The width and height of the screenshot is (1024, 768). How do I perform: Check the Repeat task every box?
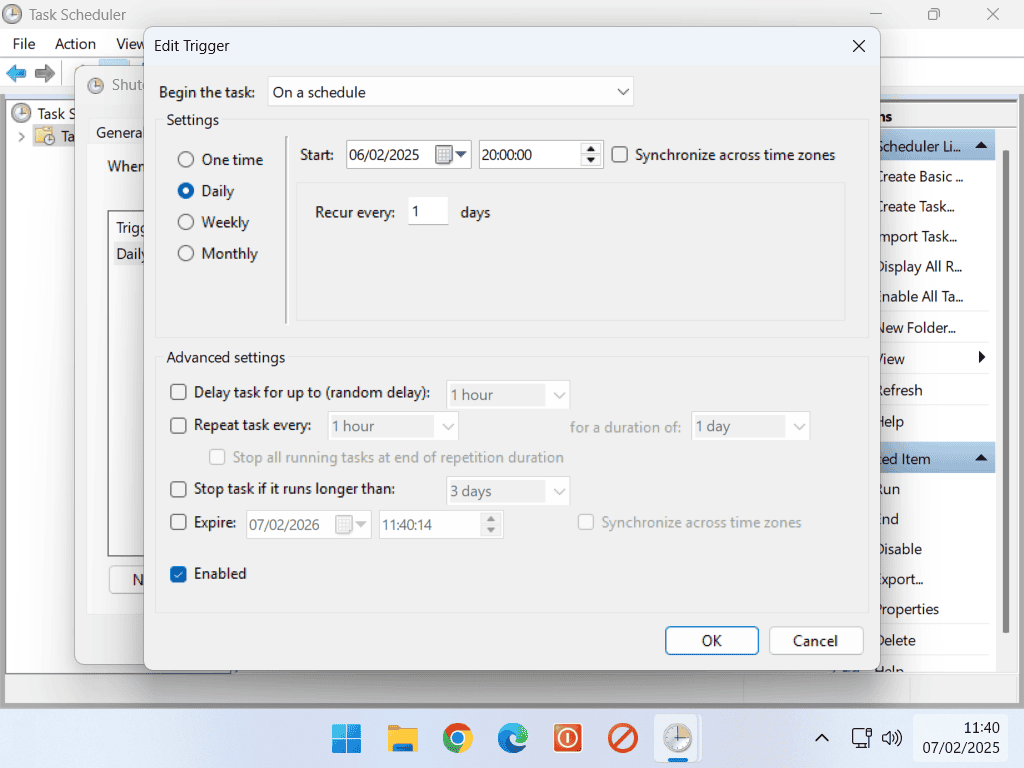(x=178, y=426)
